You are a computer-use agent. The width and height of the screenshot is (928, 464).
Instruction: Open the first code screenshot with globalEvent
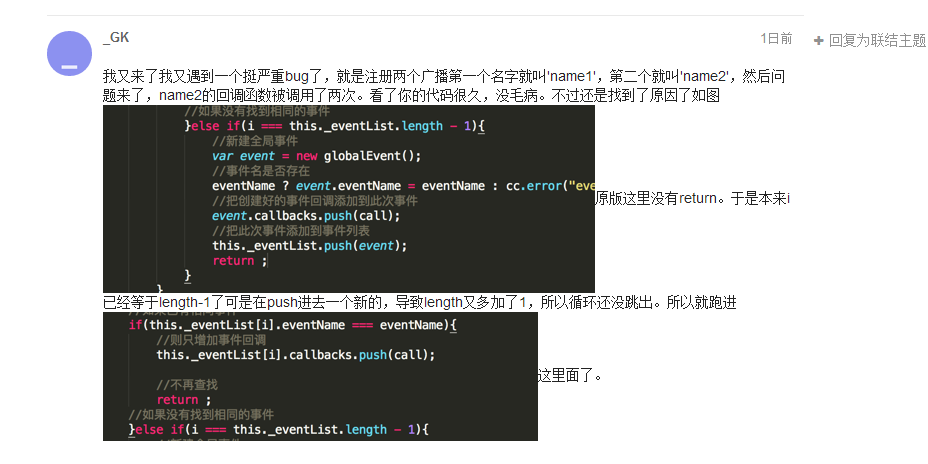(x=349, y=199)
